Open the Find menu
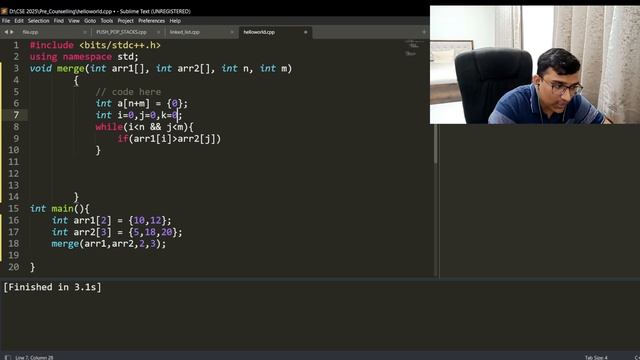This screenshot has width=640, height=360. (59, 21)
